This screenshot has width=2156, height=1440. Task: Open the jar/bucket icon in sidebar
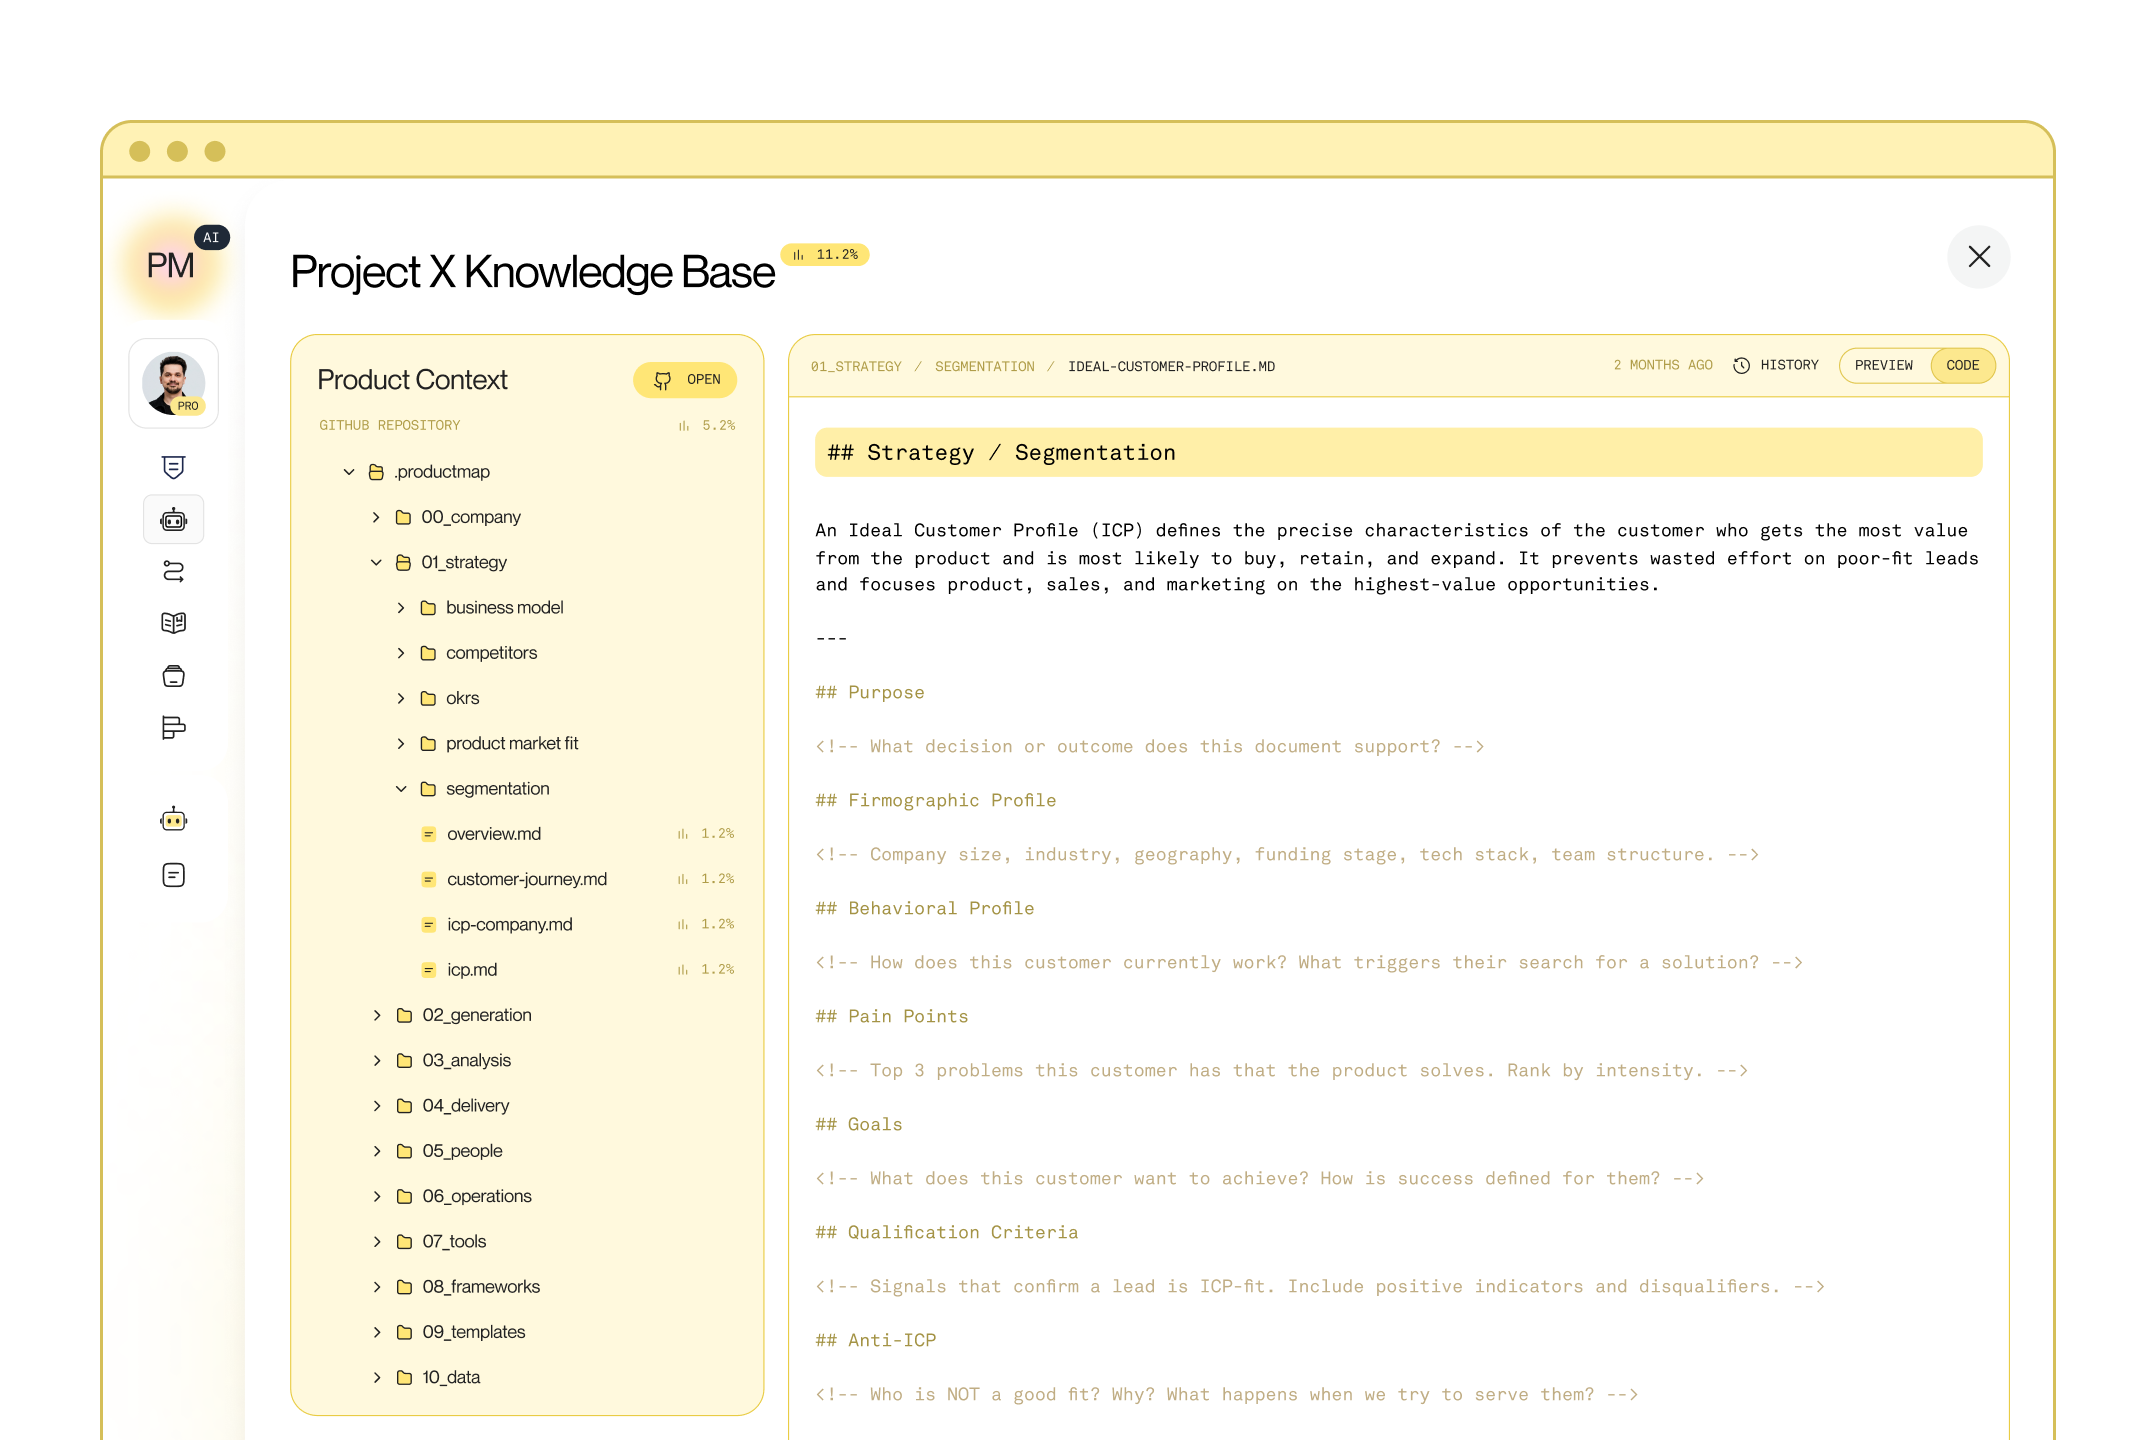click(x=174, y=676)
